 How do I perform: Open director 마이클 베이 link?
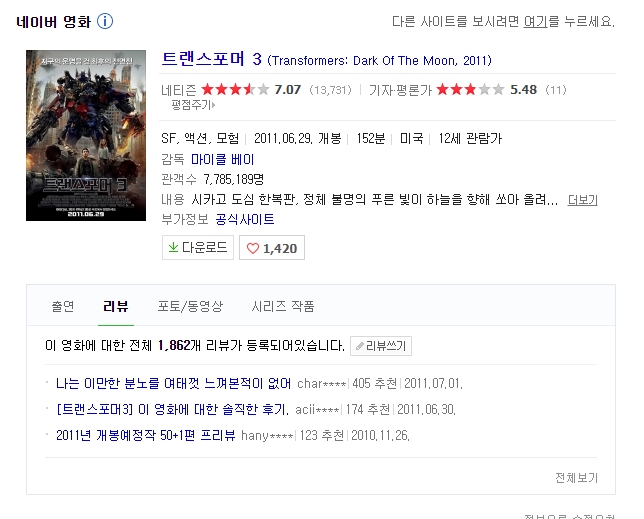click(223, 159)
